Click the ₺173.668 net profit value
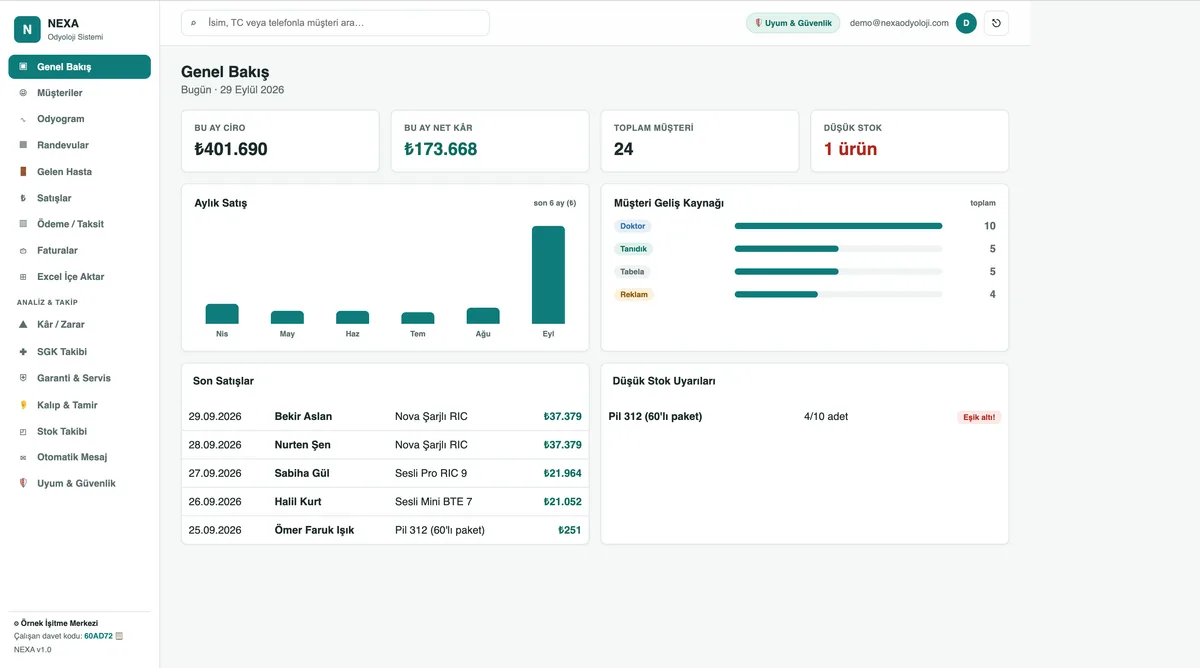1200x668 pixels. pyautogui.click(x=441, y=149)
